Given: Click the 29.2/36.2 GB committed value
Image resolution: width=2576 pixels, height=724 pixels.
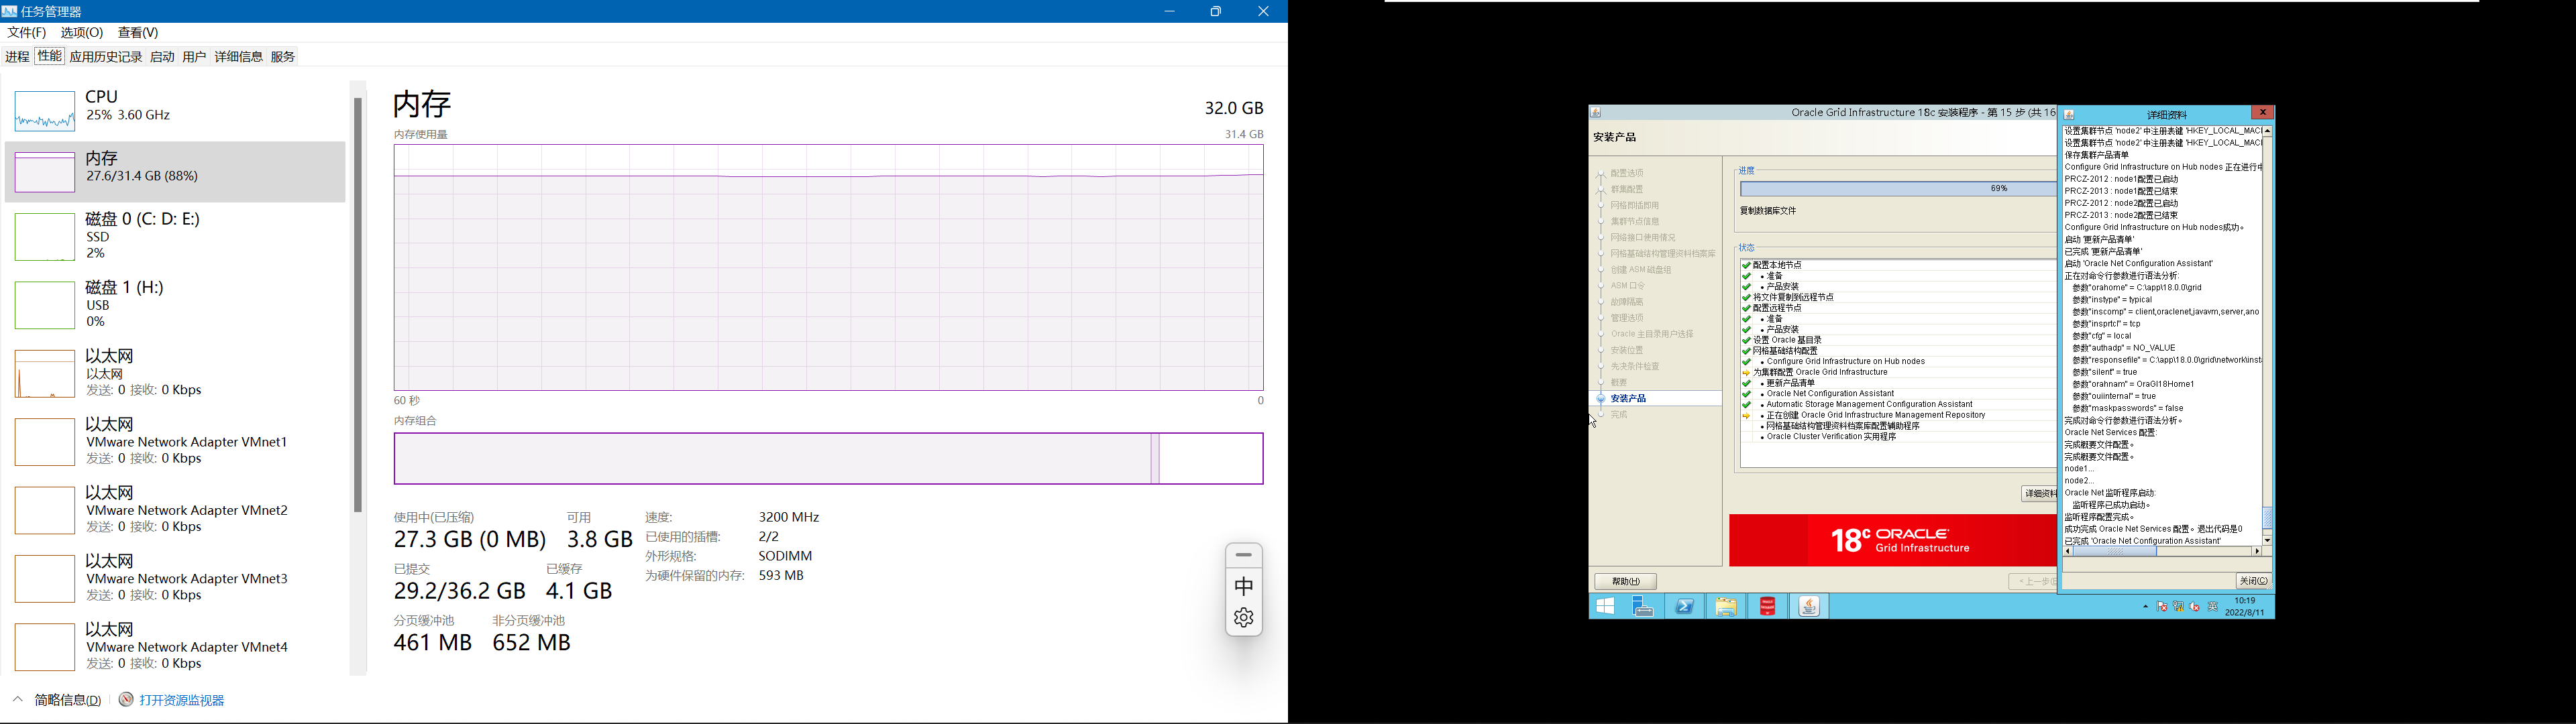Looking at the screenshot, I should (x=459, y=591).
